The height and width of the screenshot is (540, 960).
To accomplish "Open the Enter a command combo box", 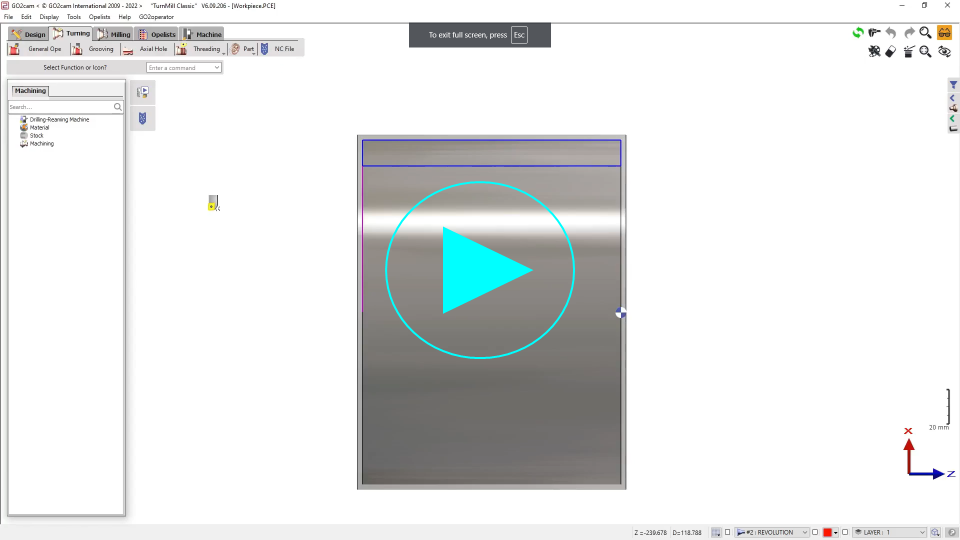I will [184, 68].
